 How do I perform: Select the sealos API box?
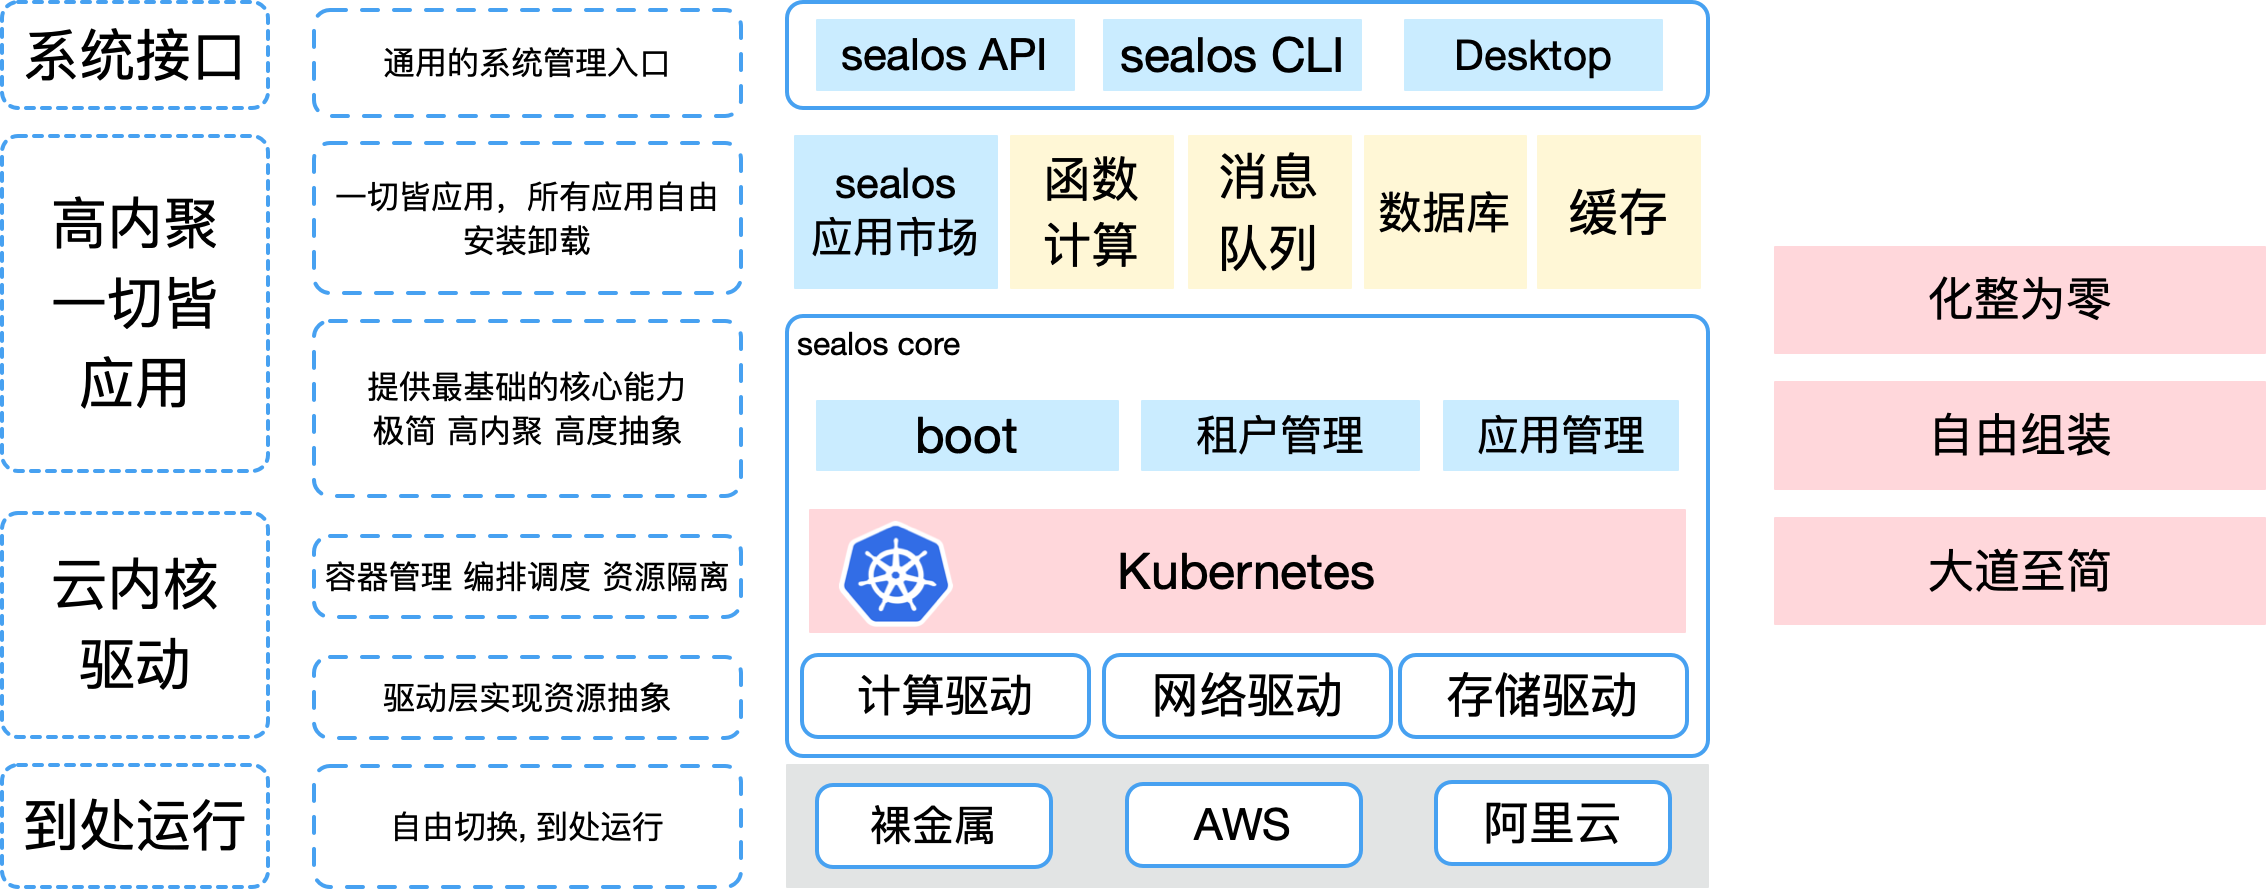point(945,55)
